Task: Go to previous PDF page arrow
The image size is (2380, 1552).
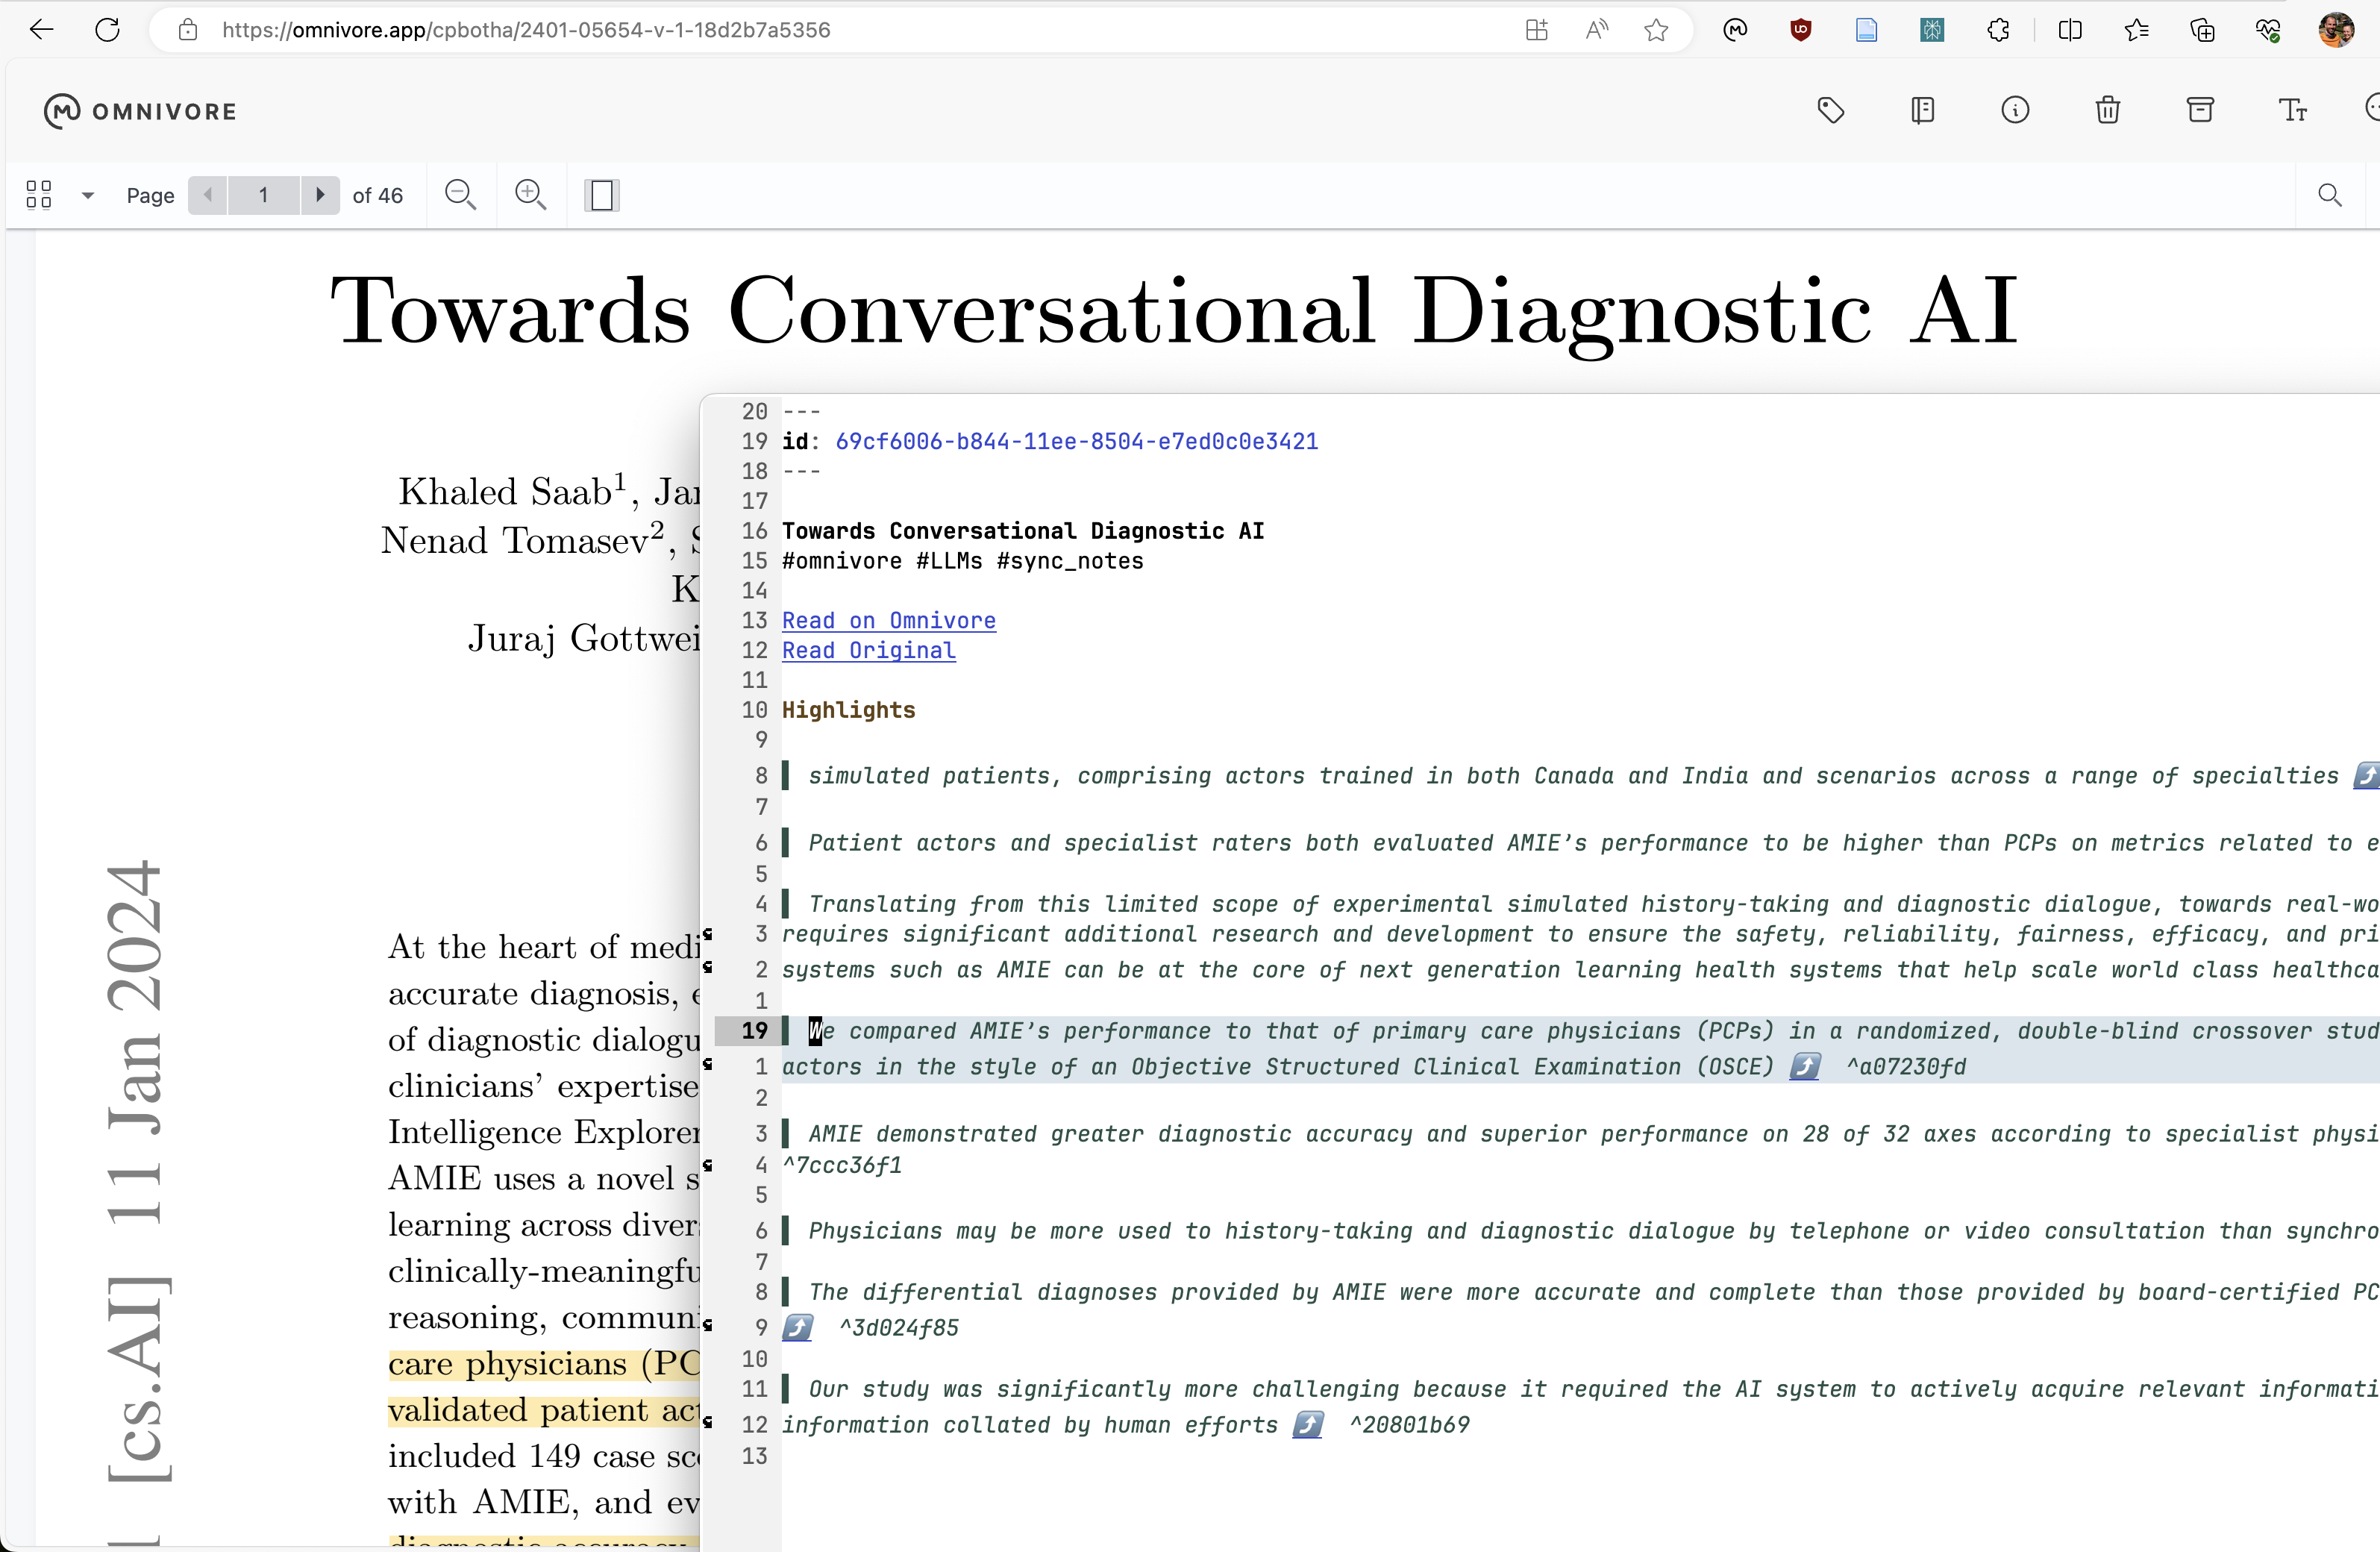Action: [x=208, y=195]
